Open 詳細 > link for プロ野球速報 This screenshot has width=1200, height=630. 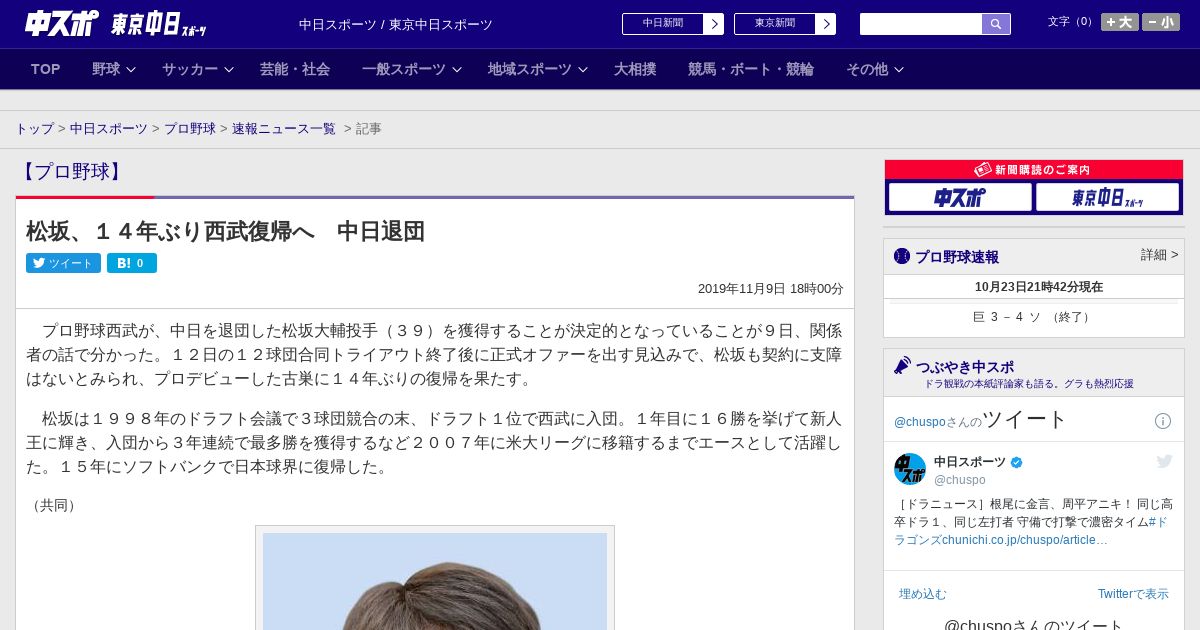(x=1159, y=255)
